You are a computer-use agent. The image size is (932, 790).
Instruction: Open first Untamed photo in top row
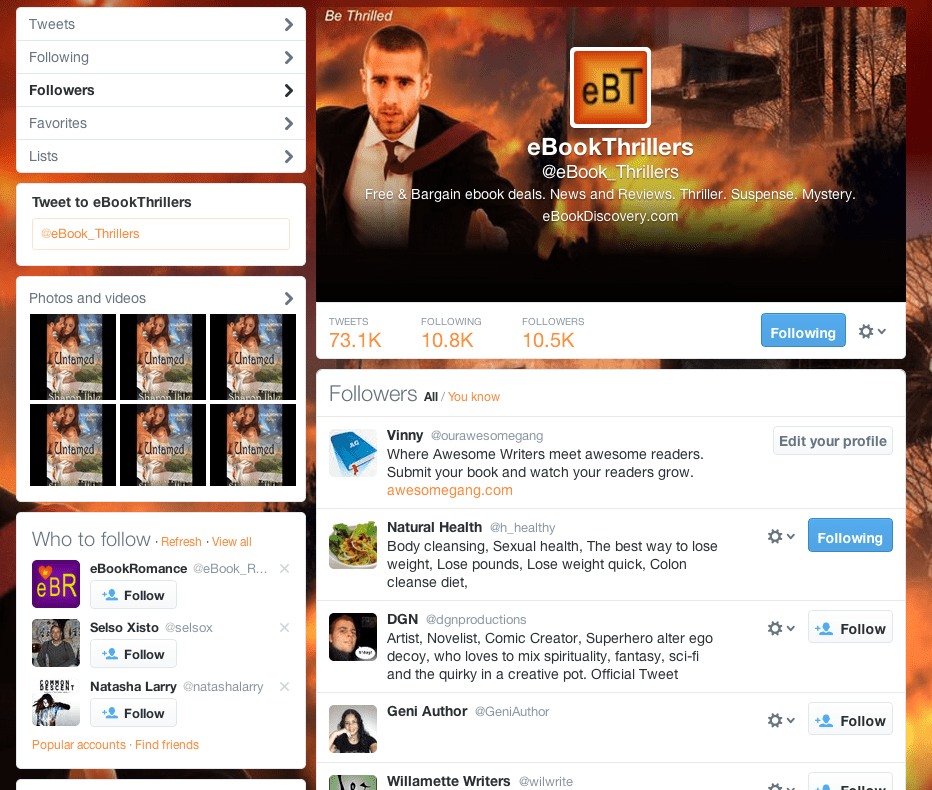tap(73, 357)
